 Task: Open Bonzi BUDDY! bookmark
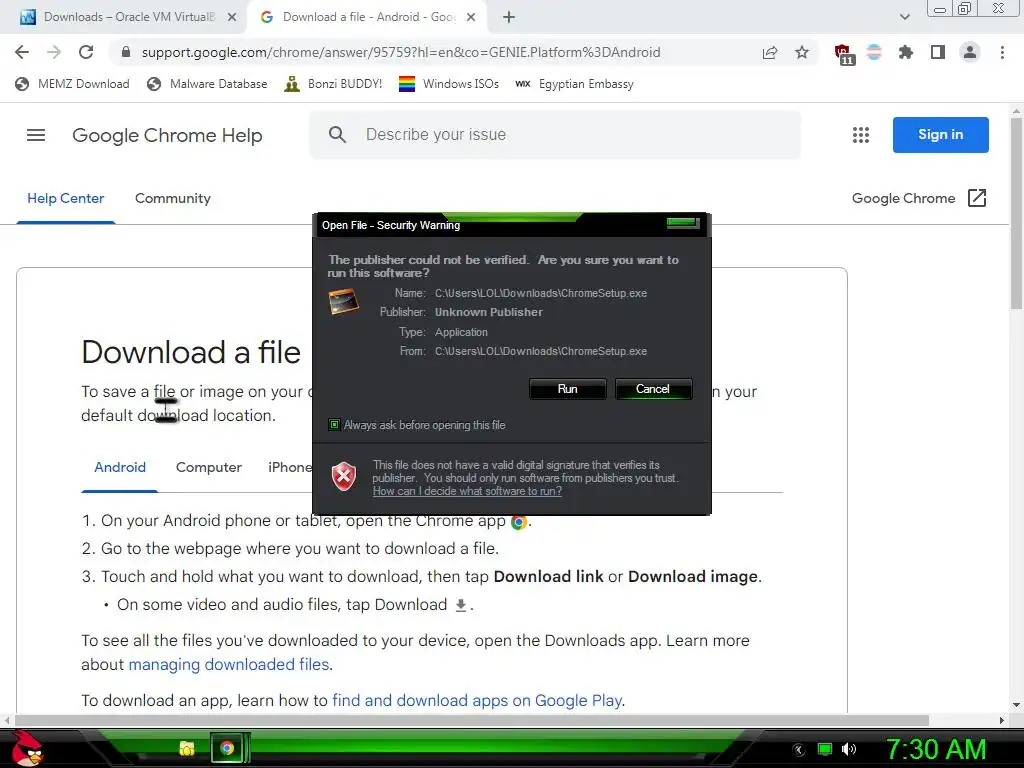pyautogui.click(x=333, y=84)
